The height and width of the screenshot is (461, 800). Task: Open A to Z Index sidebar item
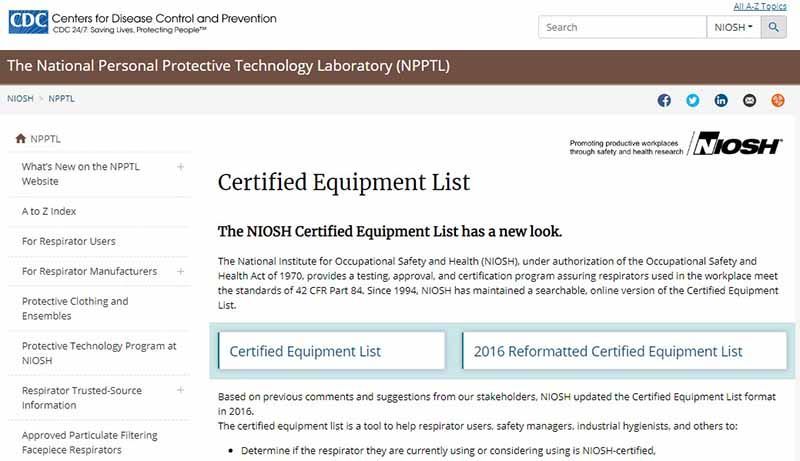[49, 211]
